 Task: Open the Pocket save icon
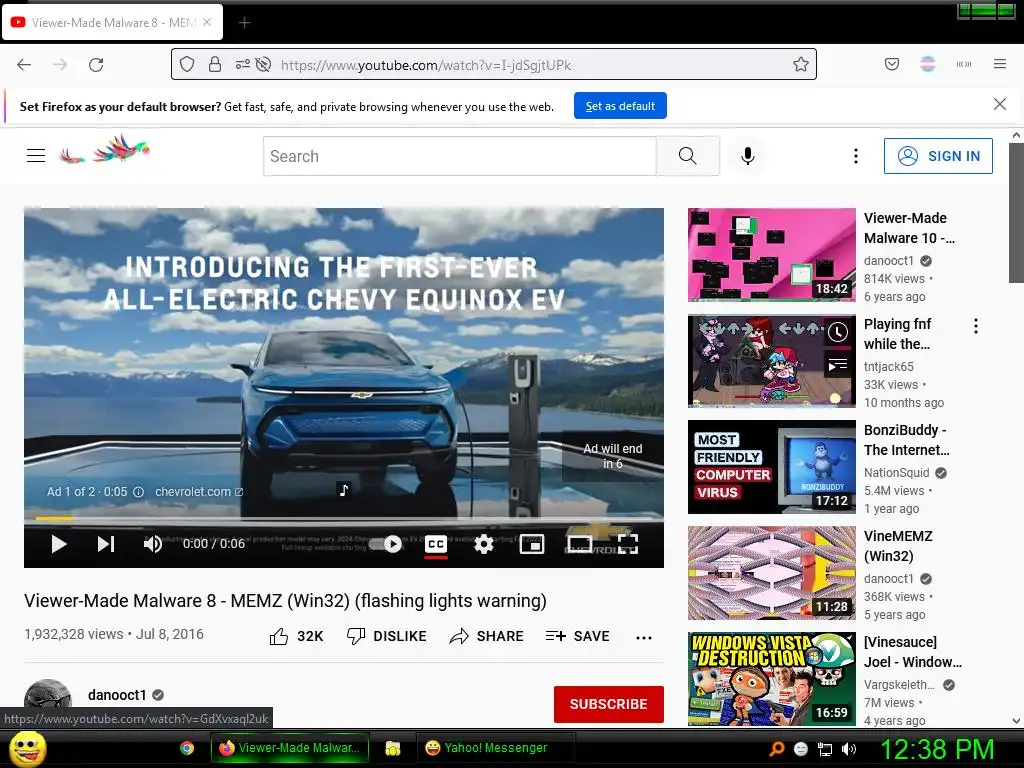click(891, 64)
